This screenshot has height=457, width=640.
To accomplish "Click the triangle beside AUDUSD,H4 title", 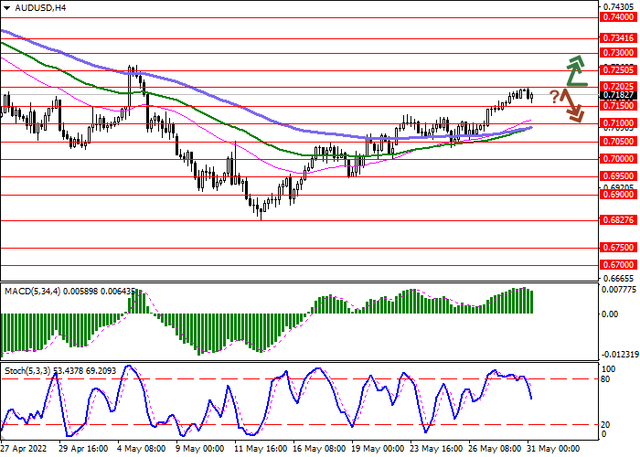I will pos(6,7).
